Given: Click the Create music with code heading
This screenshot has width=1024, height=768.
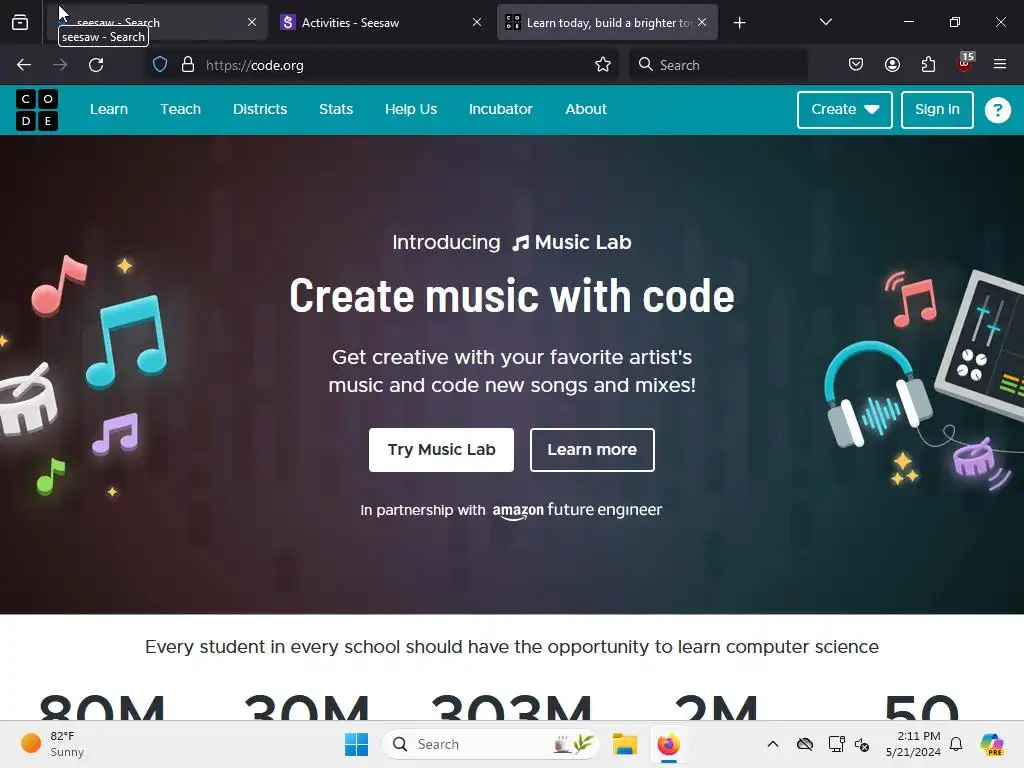Looking at the screenshot, I should 512,296.
